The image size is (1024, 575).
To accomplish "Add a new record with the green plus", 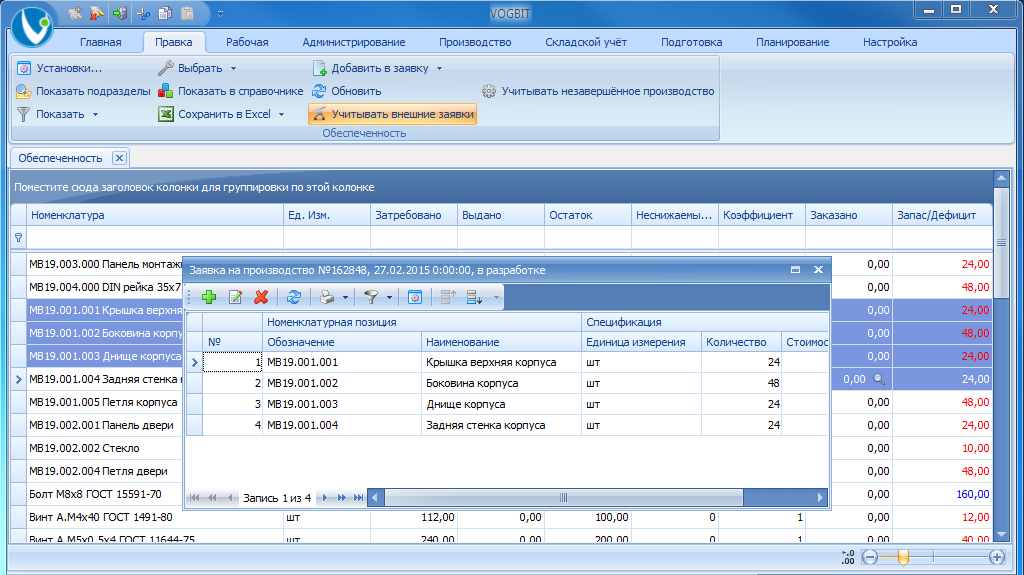I will click(x=209, y=297).
